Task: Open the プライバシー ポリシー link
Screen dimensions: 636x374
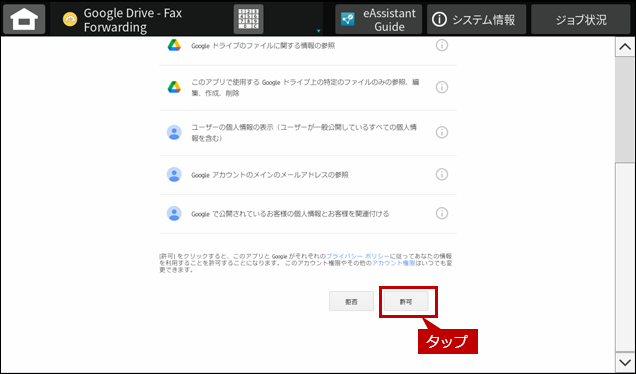Action: coord(358,256)
